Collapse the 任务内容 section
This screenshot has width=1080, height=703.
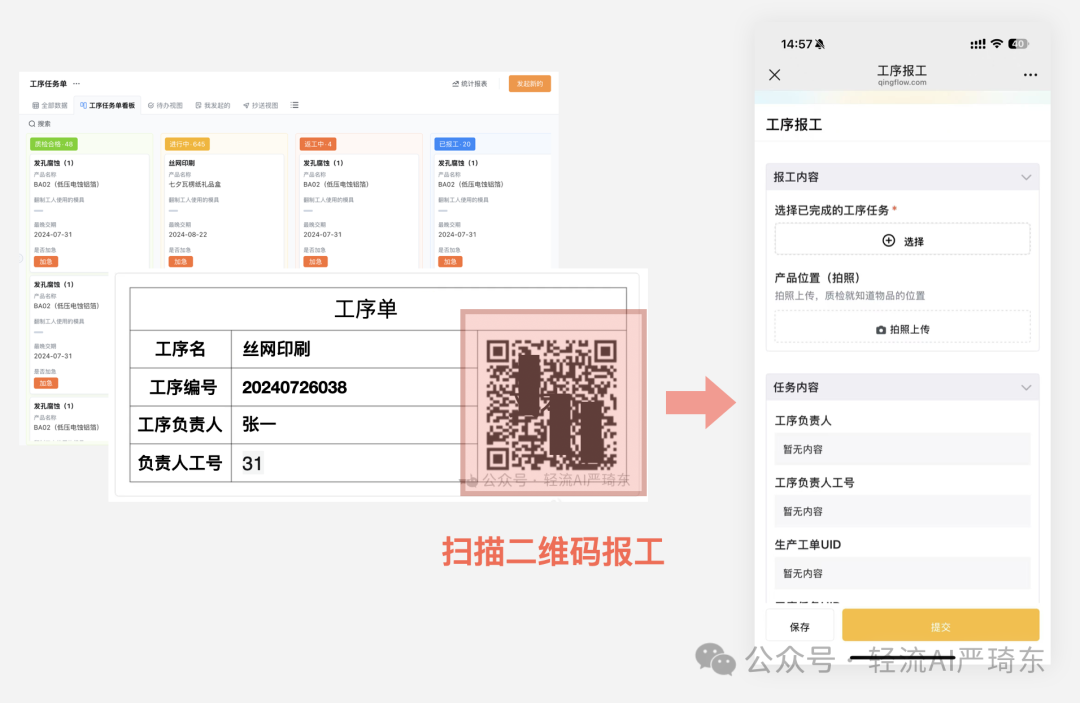click(x=1026, y=387)
